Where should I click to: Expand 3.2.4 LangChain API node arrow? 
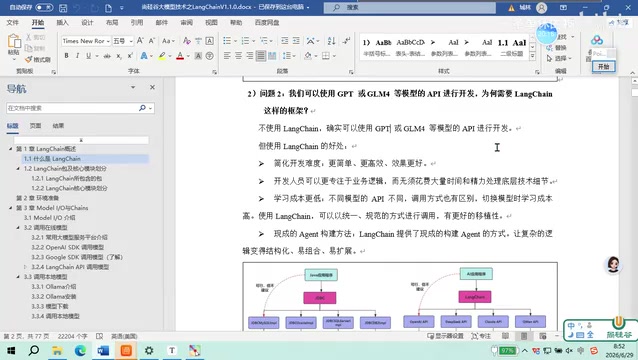26,267
